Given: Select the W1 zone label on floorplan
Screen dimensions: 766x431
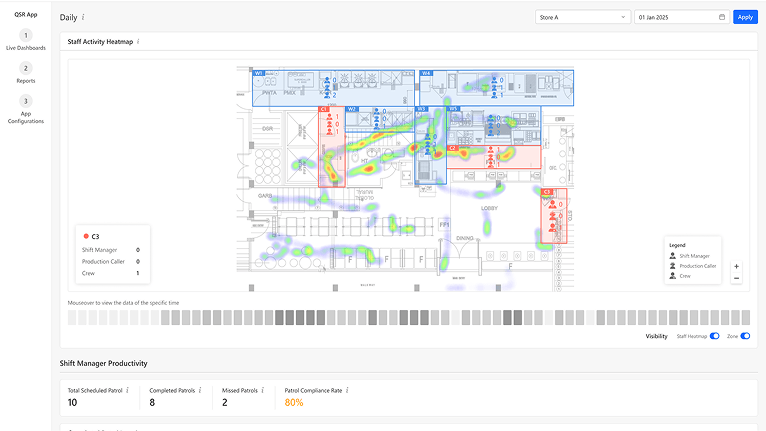Looking at the screenshot, I should 258,73.
